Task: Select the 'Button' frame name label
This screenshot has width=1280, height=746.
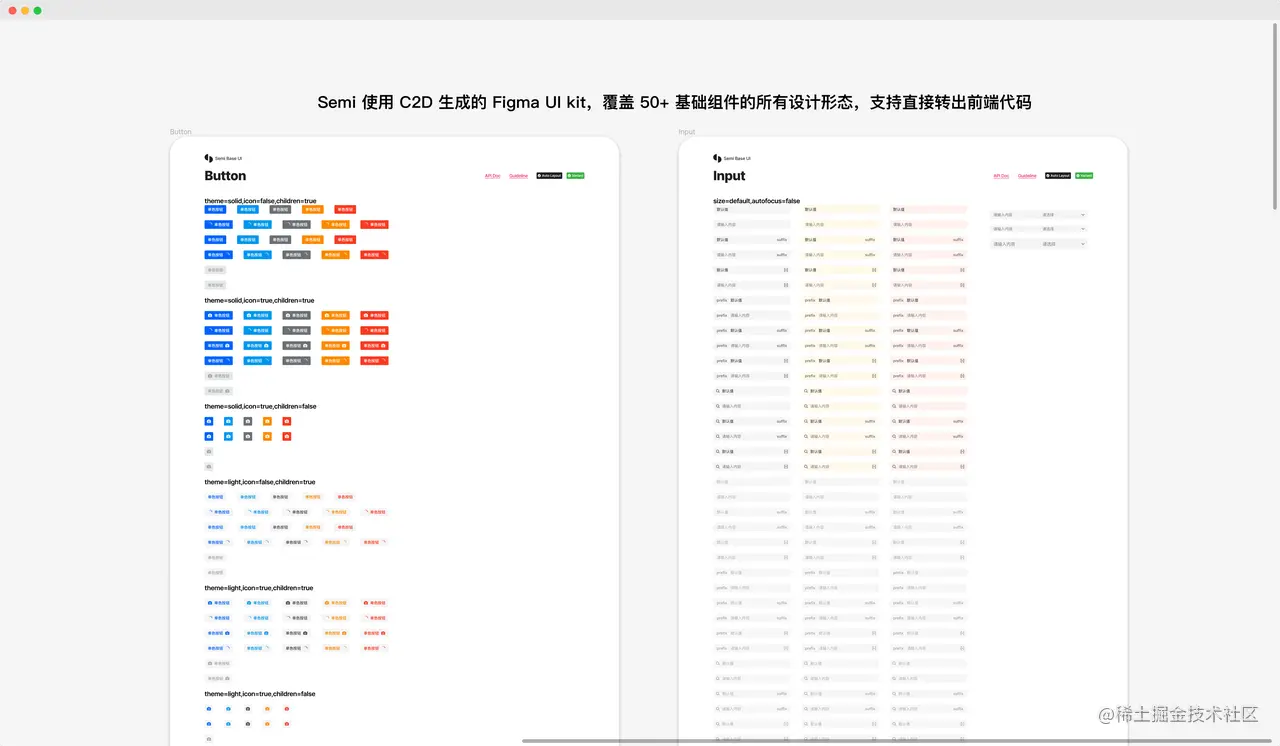Action: tap(180, 132)
